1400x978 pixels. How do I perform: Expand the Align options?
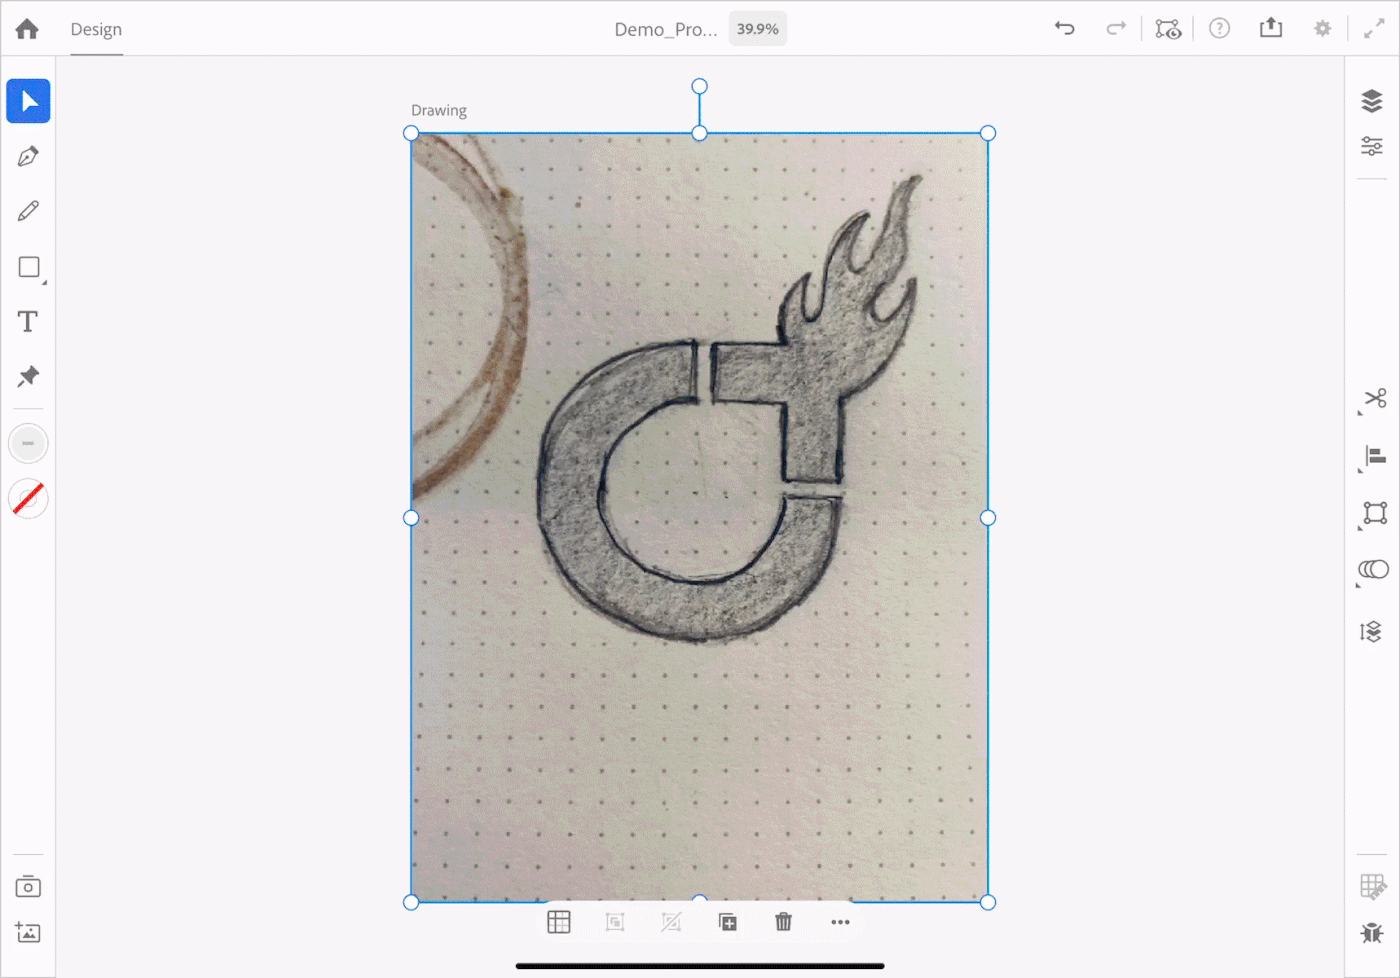1374,457
